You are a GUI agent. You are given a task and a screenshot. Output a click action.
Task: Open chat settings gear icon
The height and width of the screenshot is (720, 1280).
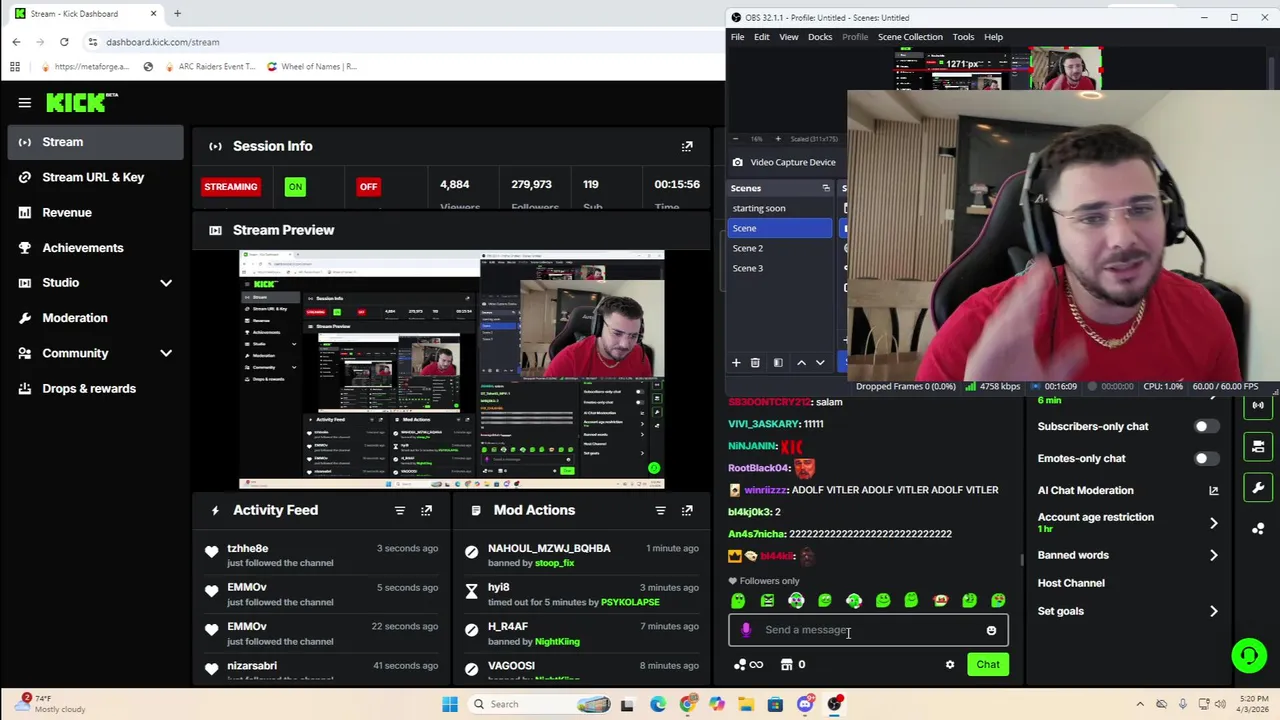(x=950, y=664)
